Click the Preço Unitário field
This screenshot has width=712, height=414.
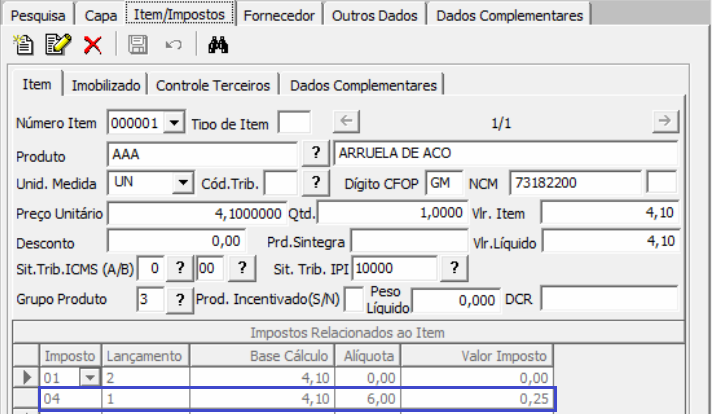[x=197, y=213]
